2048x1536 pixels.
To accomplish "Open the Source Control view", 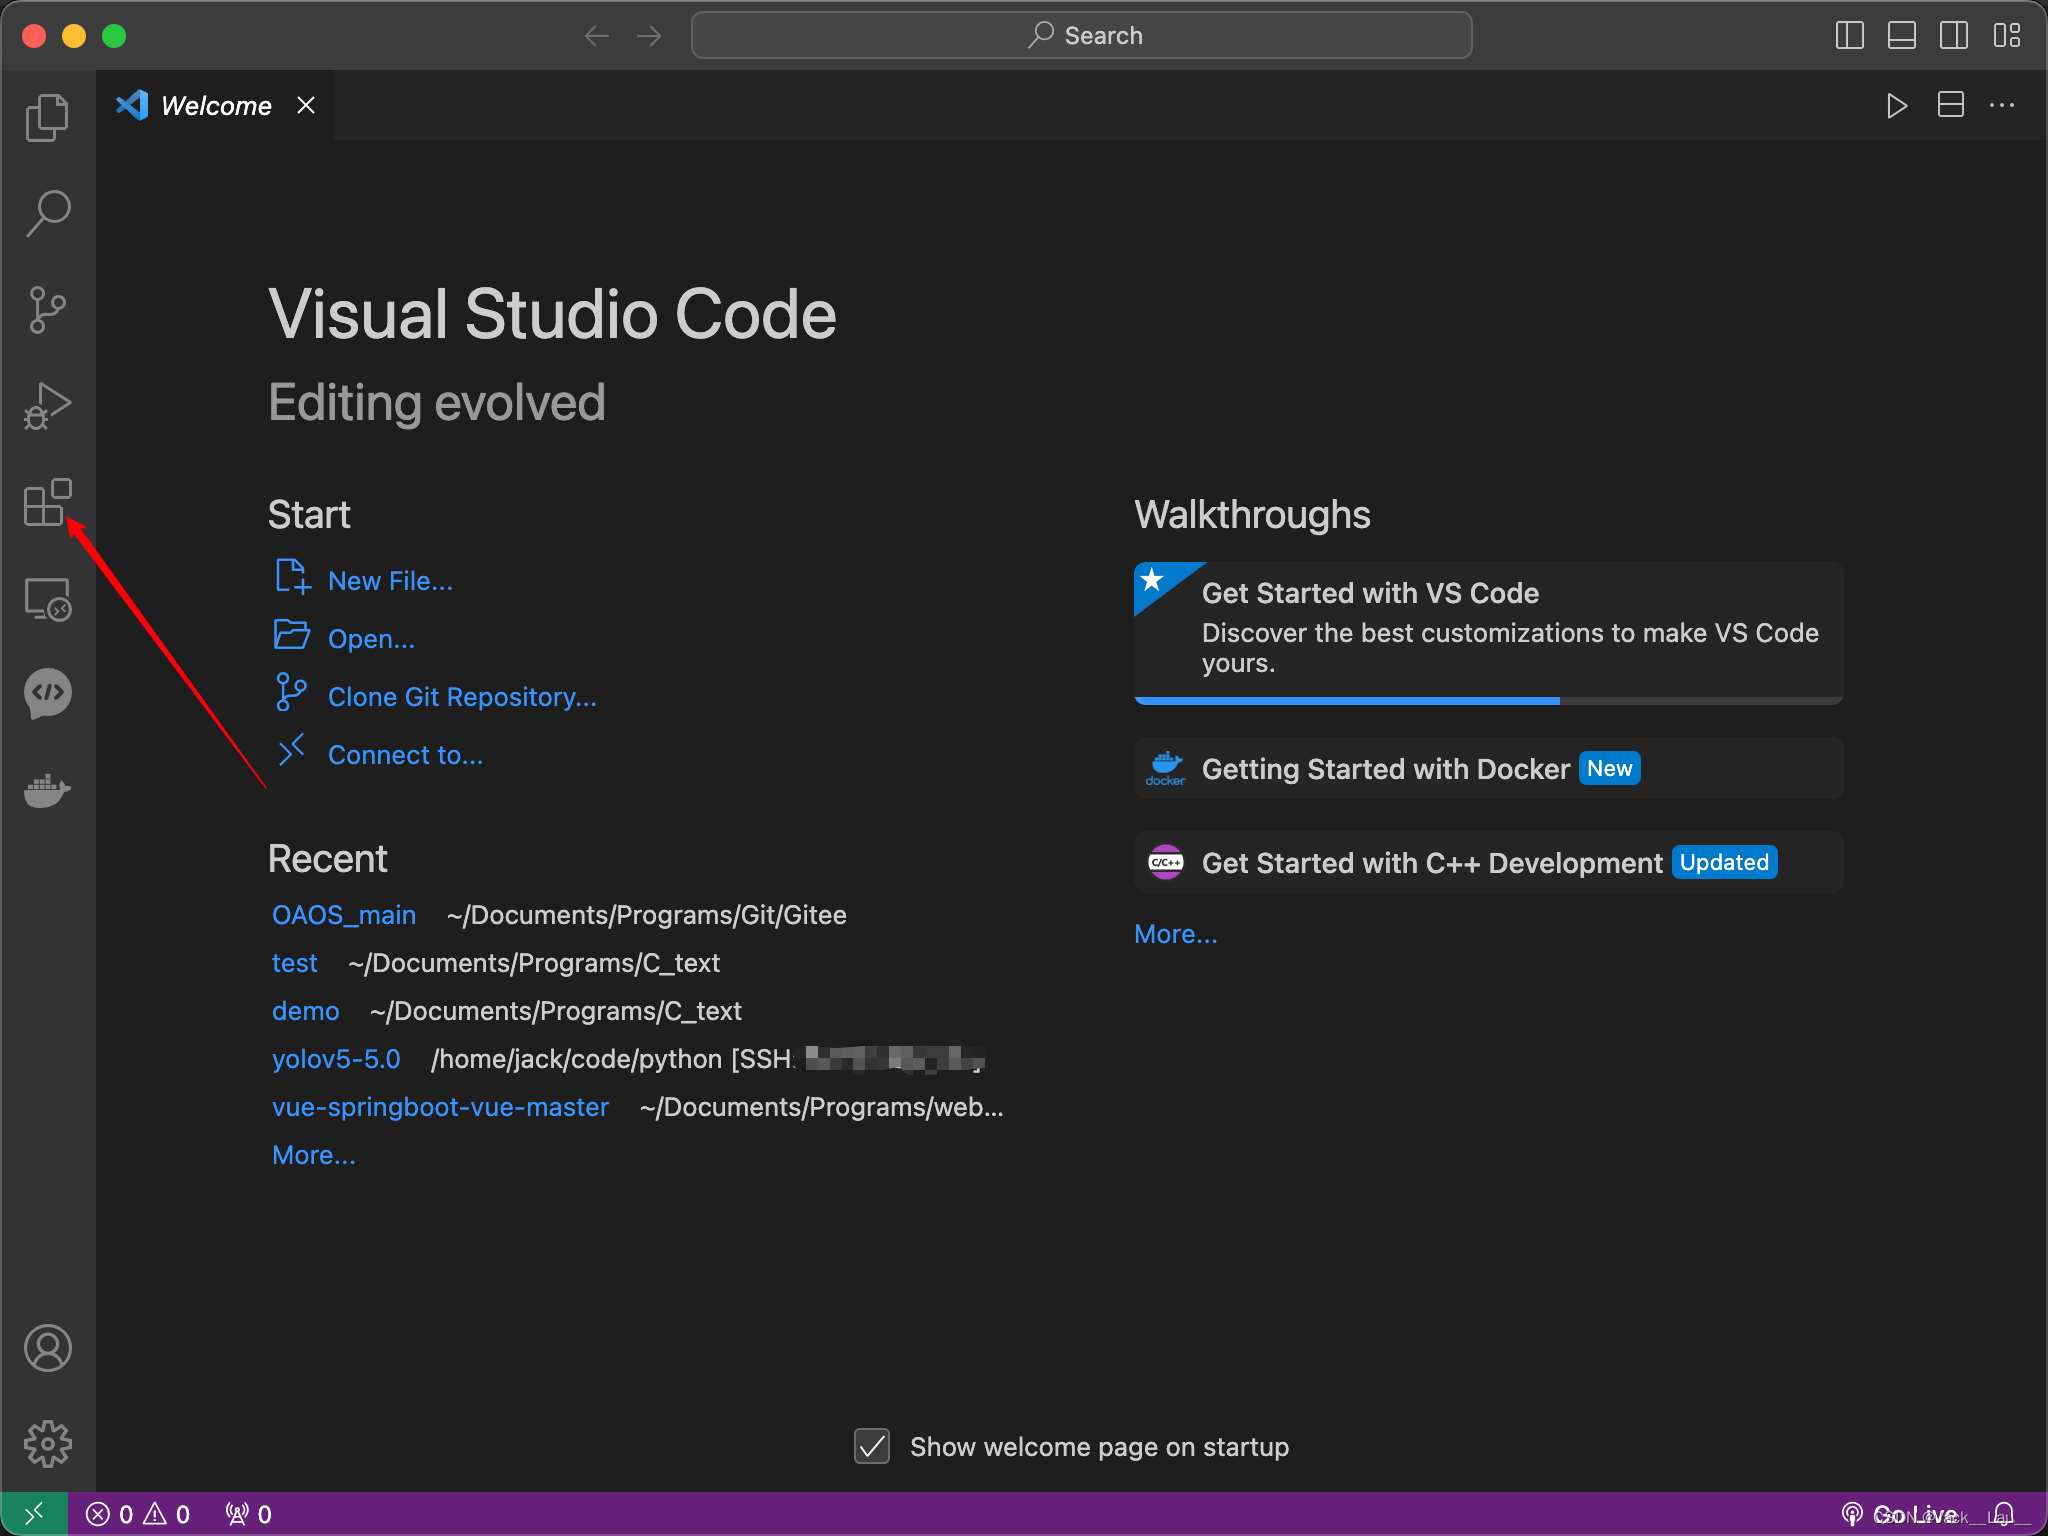I will click(x=47, y=310).
